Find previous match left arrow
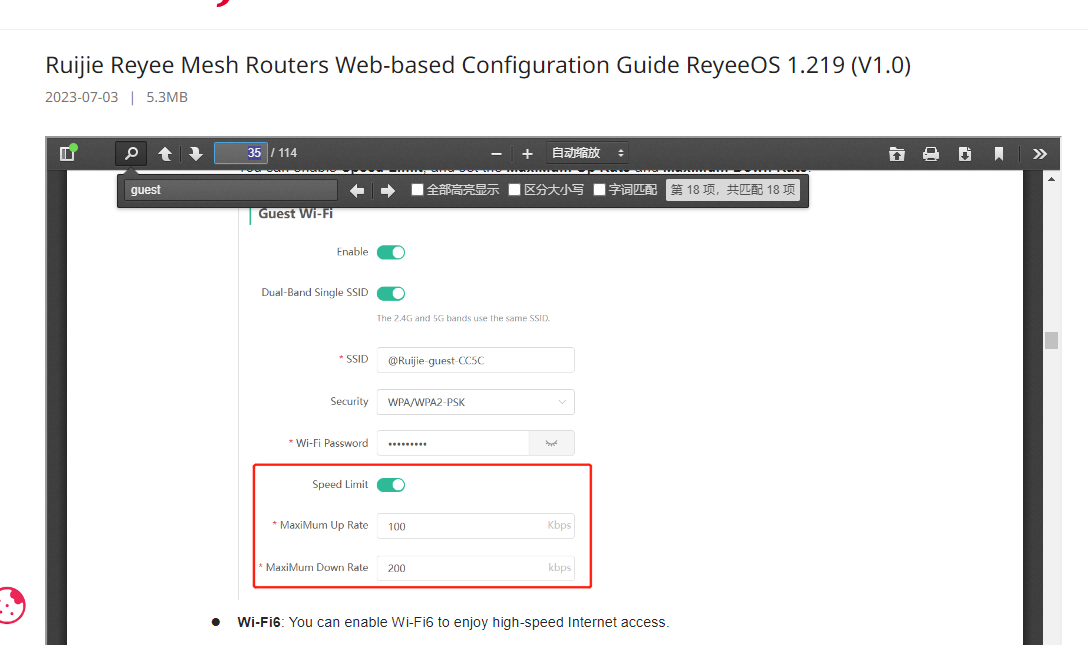This screenshot has height=645, width=1088. [357, 190]
